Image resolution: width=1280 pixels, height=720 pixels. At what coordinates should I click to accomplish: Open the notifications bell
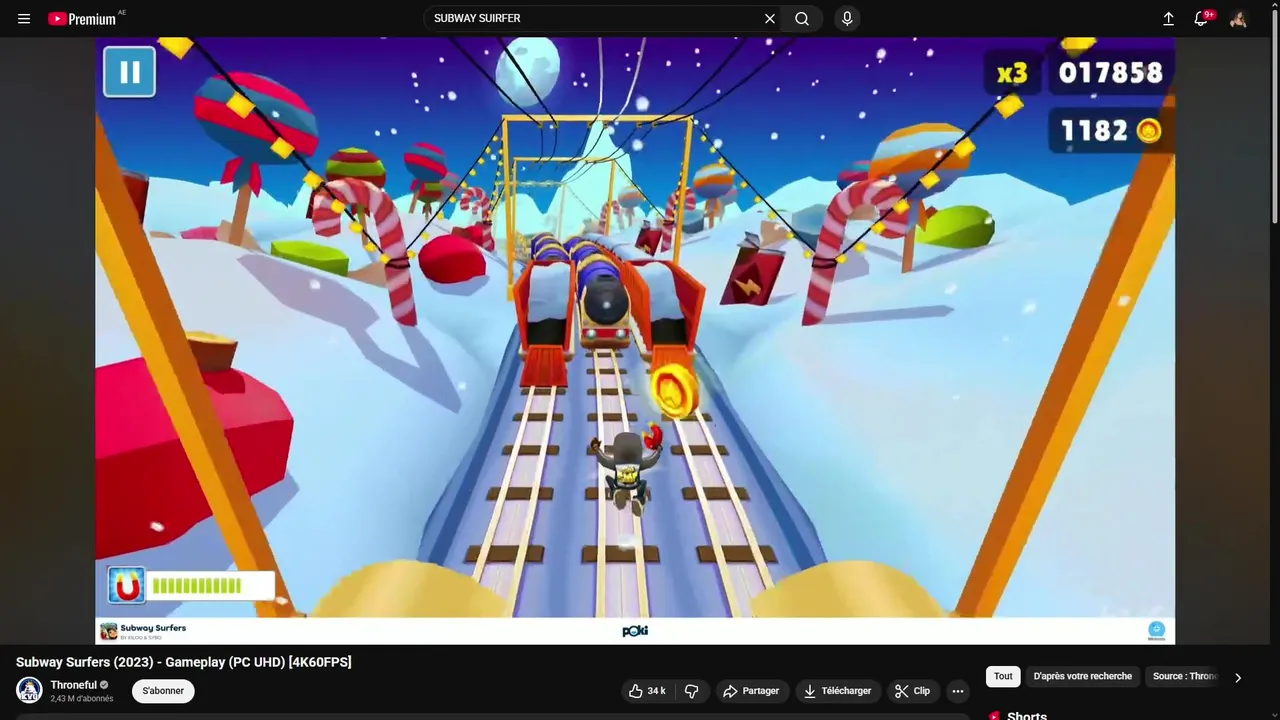pyautogui.click(x=1203, y=18)
